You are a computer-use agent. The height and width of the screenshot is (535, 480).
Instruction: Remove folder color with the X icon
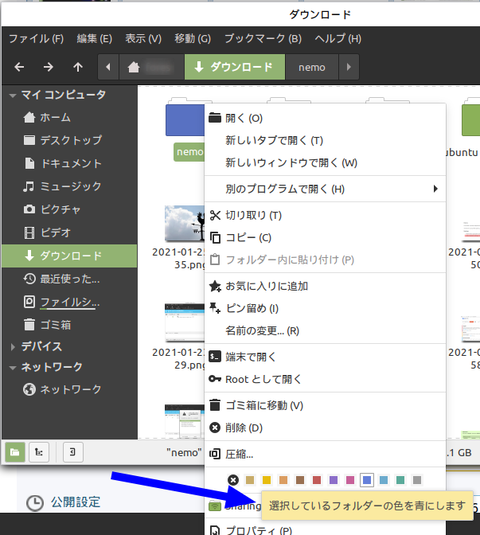tap(233, 480)
